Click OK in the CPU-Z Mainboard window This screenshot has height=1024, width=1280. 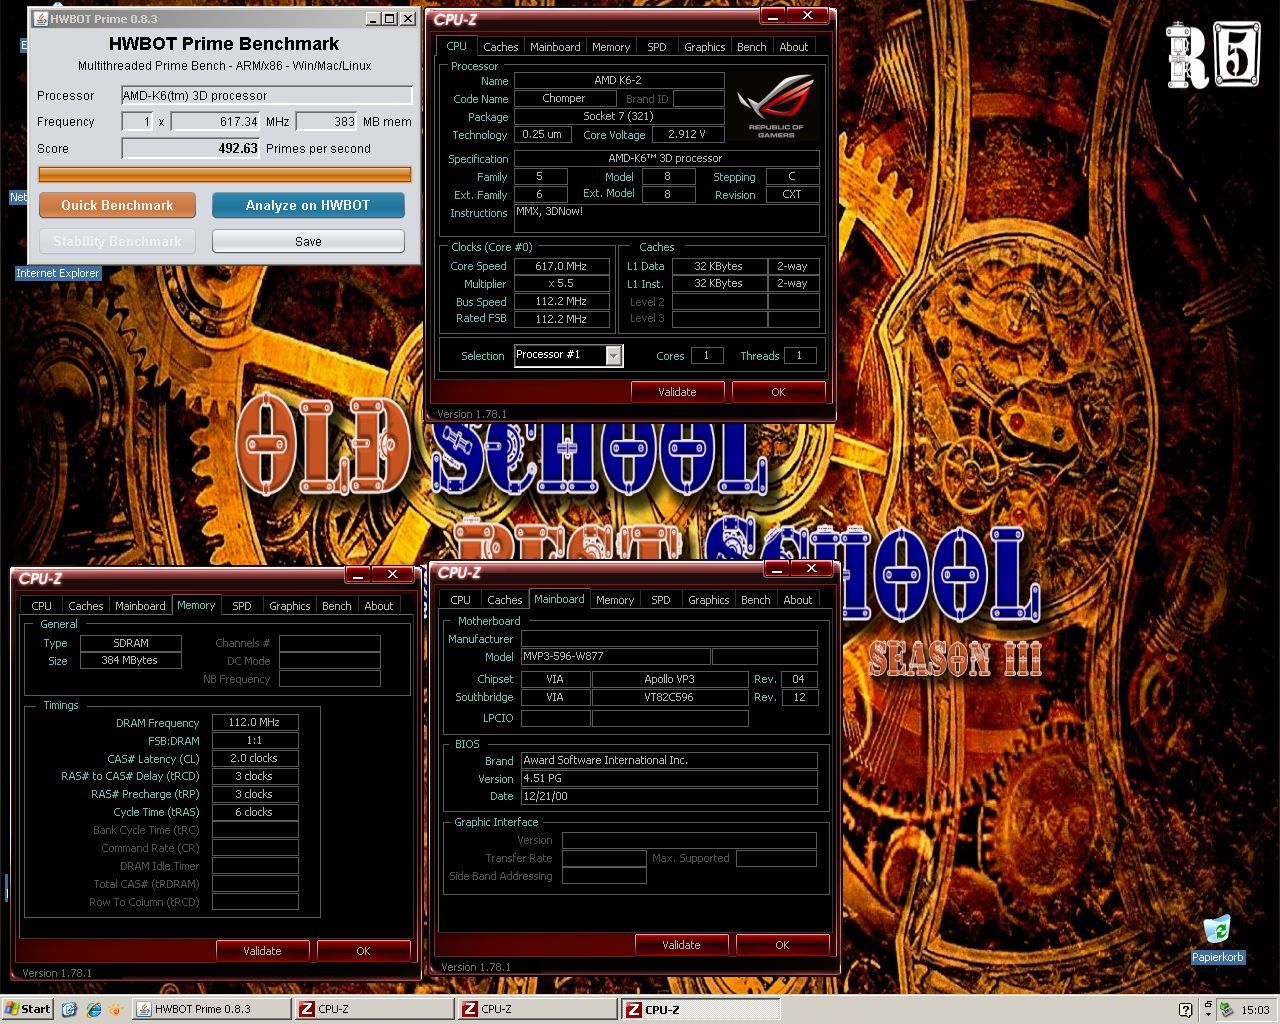(x=782, y=945)
